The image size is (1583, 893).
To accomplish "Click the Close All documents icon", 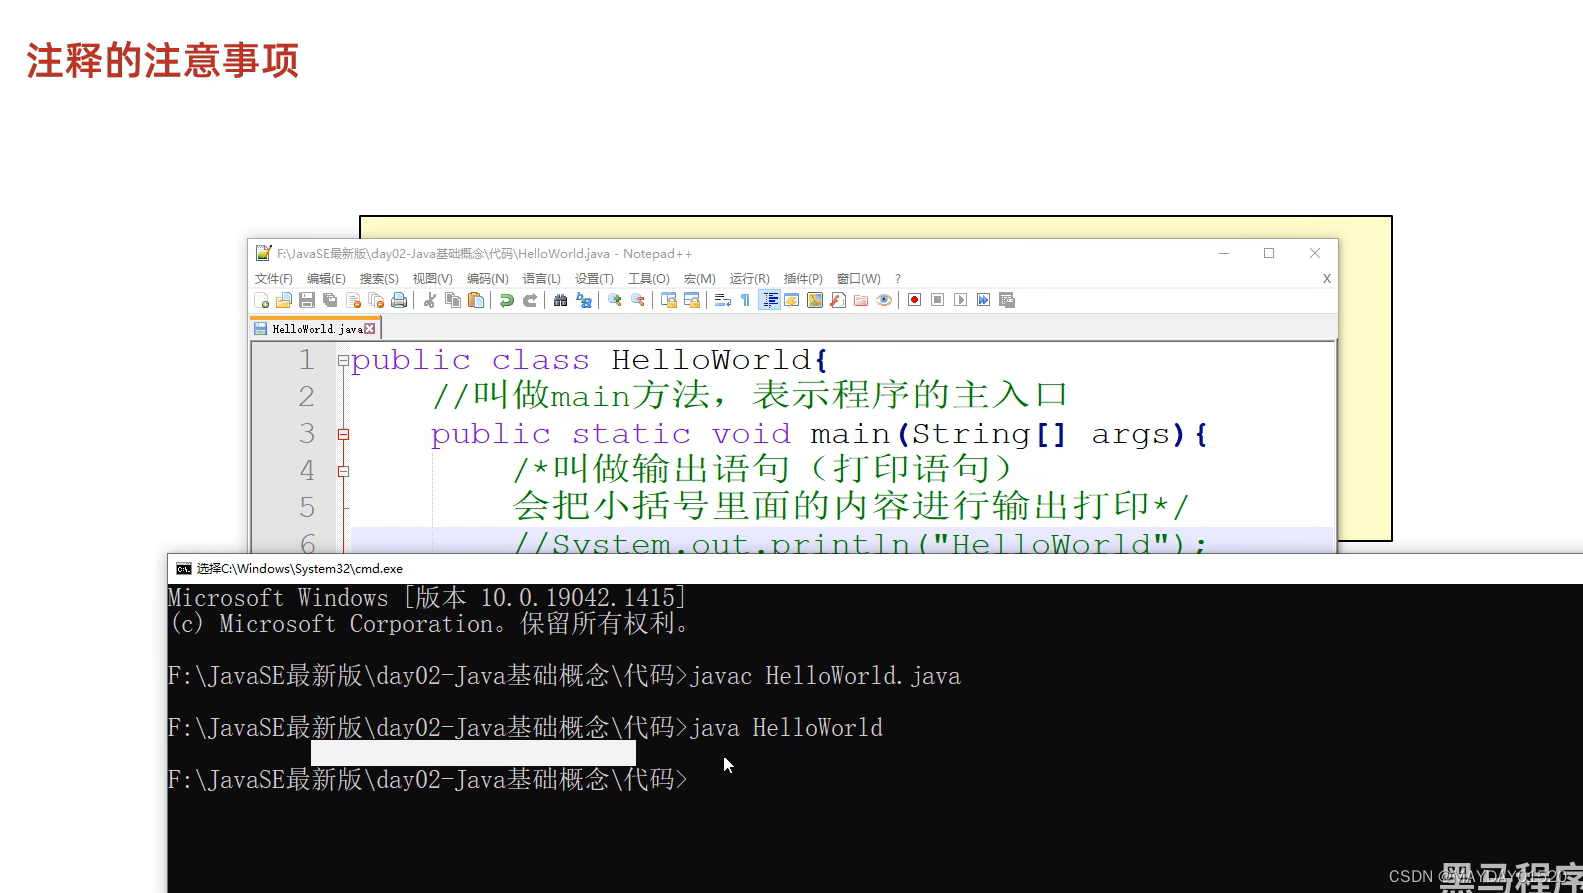I will (x=376, y=300).
